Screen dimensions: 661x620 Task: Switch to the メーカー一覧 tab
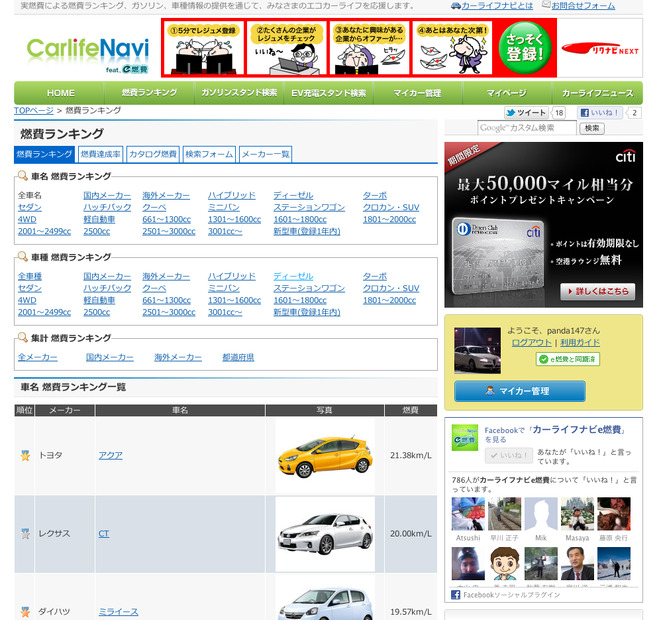(x=266, y=154)
